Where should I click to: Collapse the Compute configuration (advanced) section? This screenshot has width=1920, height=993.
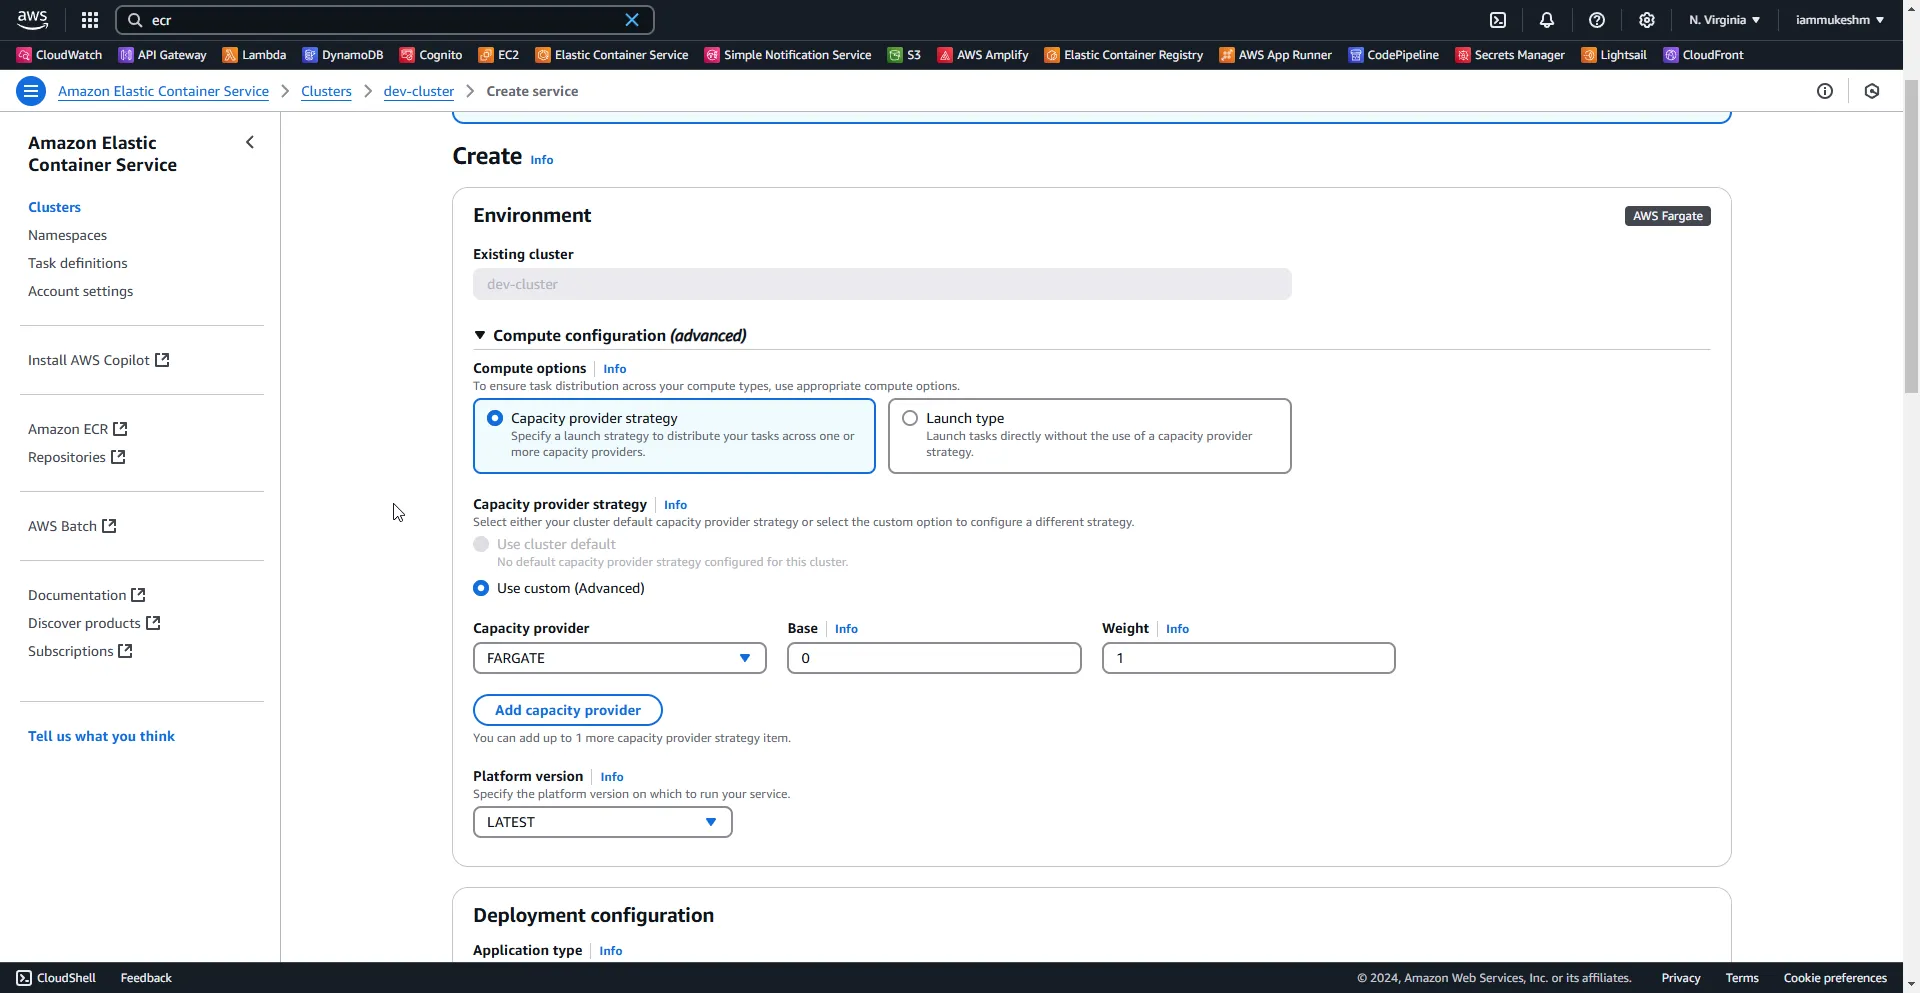click(480, 336)
